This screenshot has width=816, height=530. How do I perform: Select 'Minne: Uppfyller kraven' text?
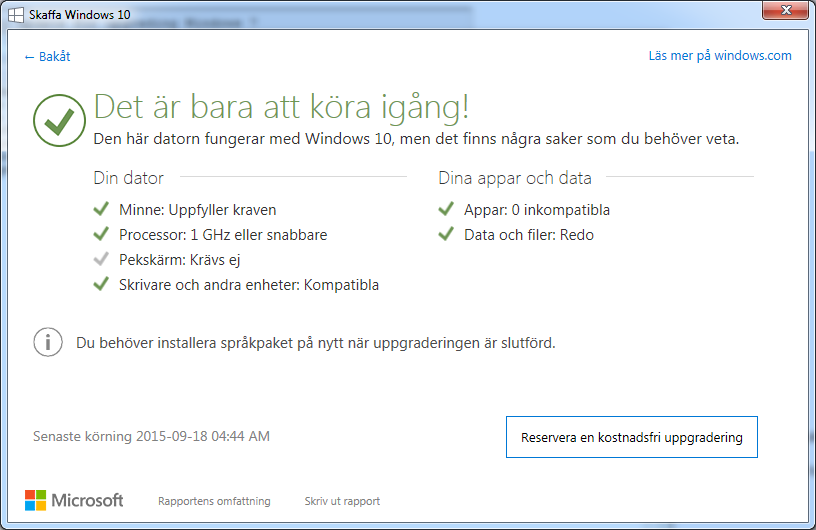click(198, 210)
